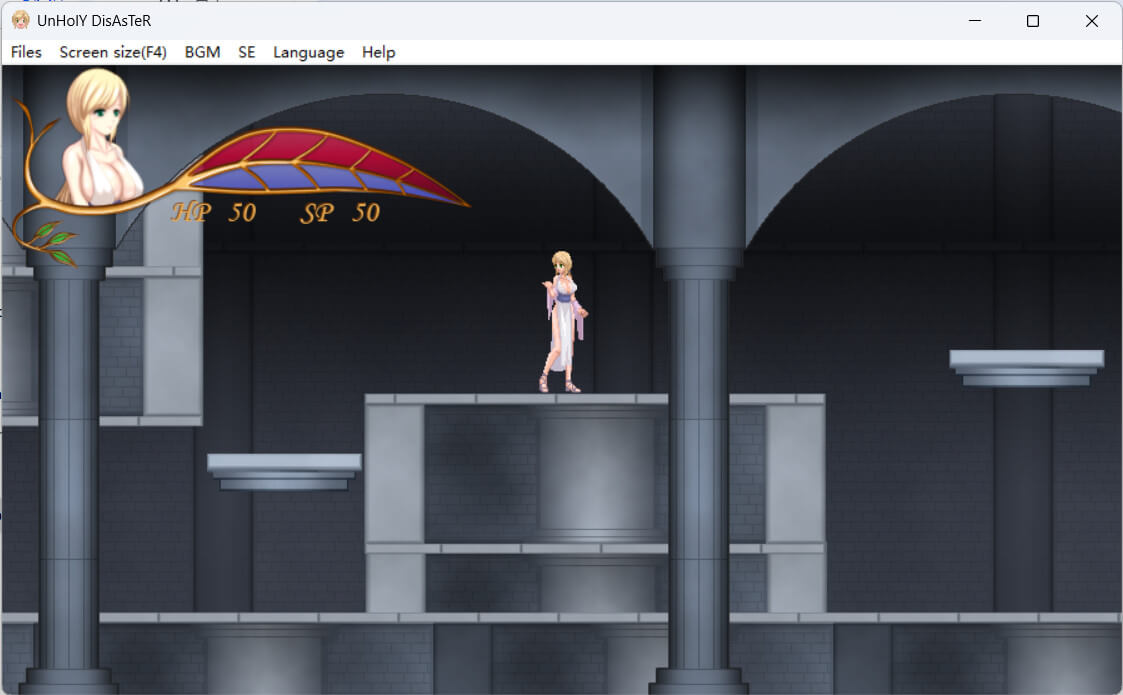Viewport: 1123px width, 695px height.
Task: Open the Files menu
Action: 26,52
